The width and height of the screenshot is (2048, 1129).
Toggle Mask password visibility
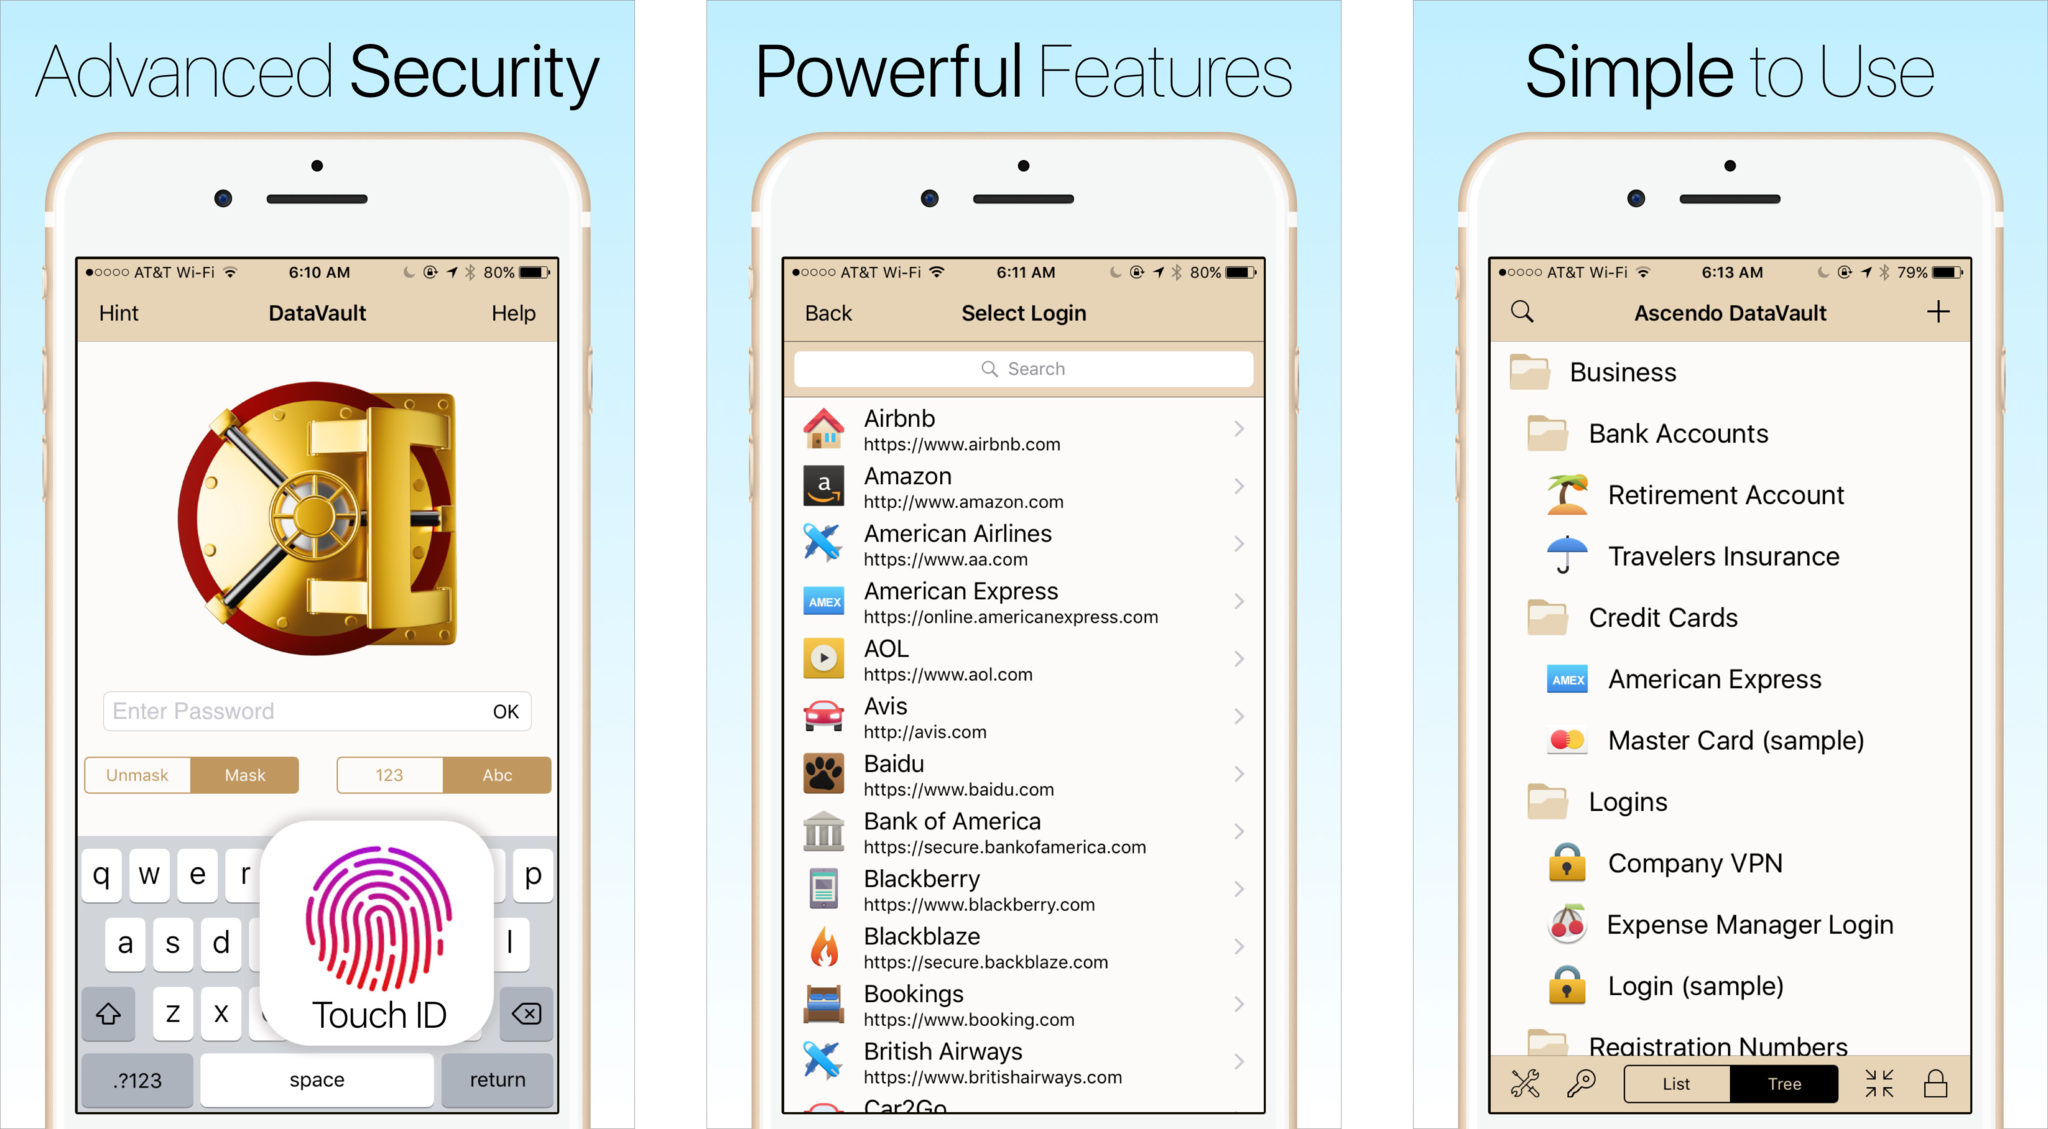243,774
